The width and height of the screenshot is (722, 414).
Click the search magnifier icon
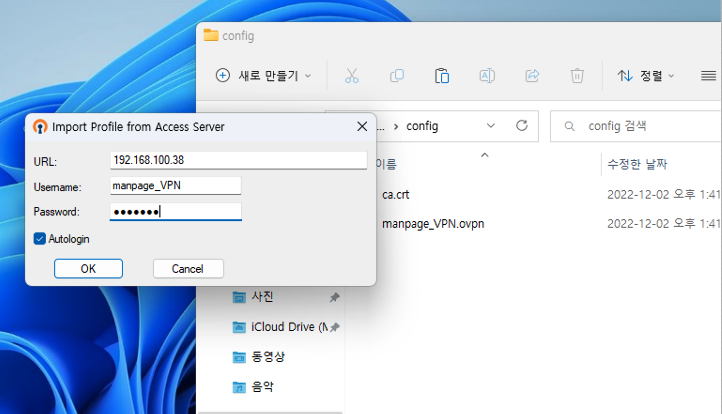coord(570,126)
